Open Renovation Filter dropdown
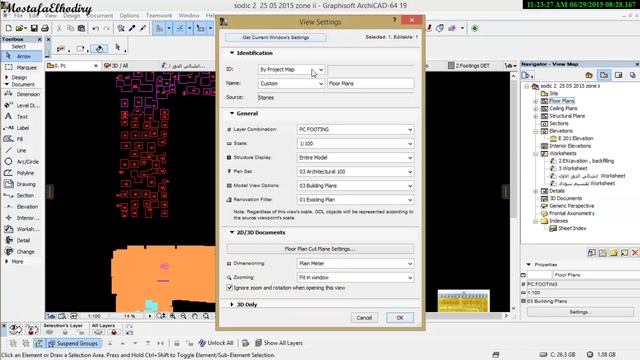Image resolution: width=640 pixels, height=360 pixels. click(x=356, y=200)
